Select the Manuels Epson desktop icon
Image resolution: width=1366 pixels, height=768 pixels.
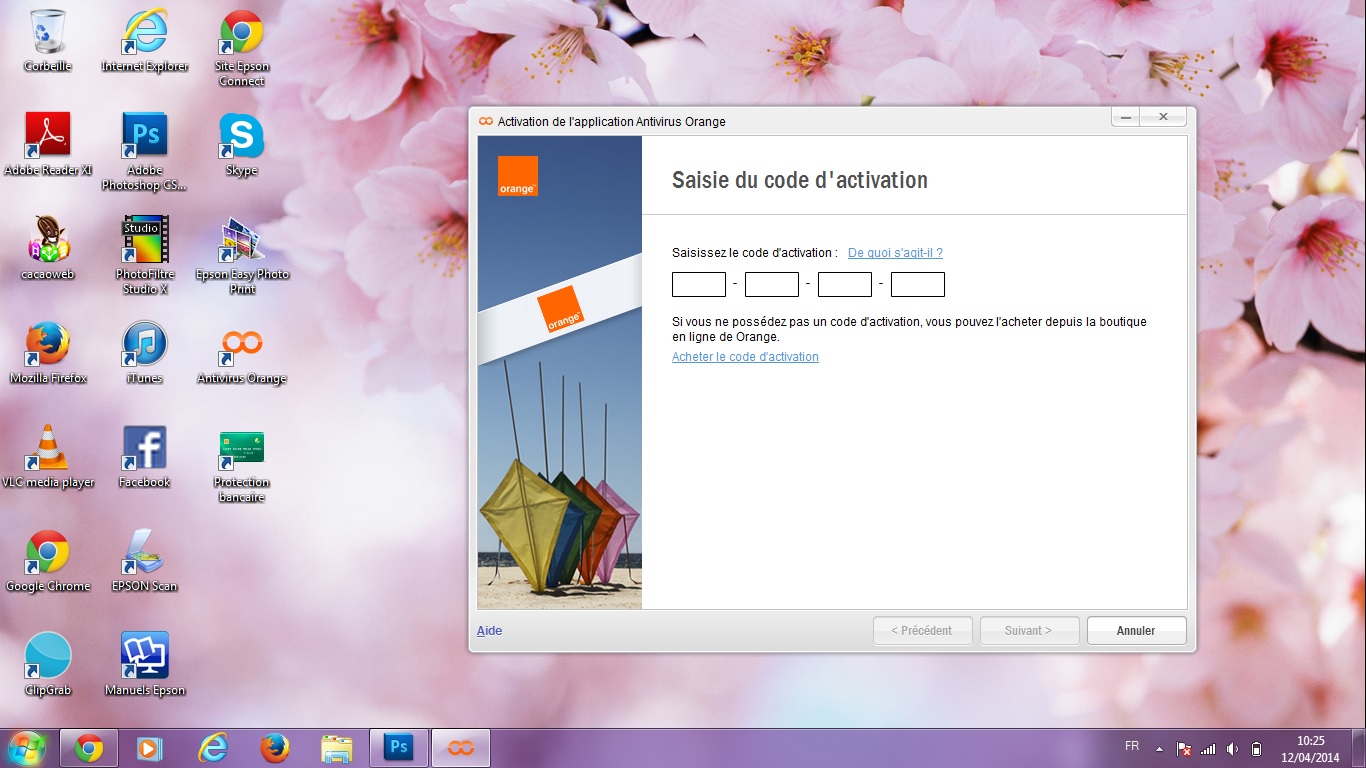tap(145, 665)
